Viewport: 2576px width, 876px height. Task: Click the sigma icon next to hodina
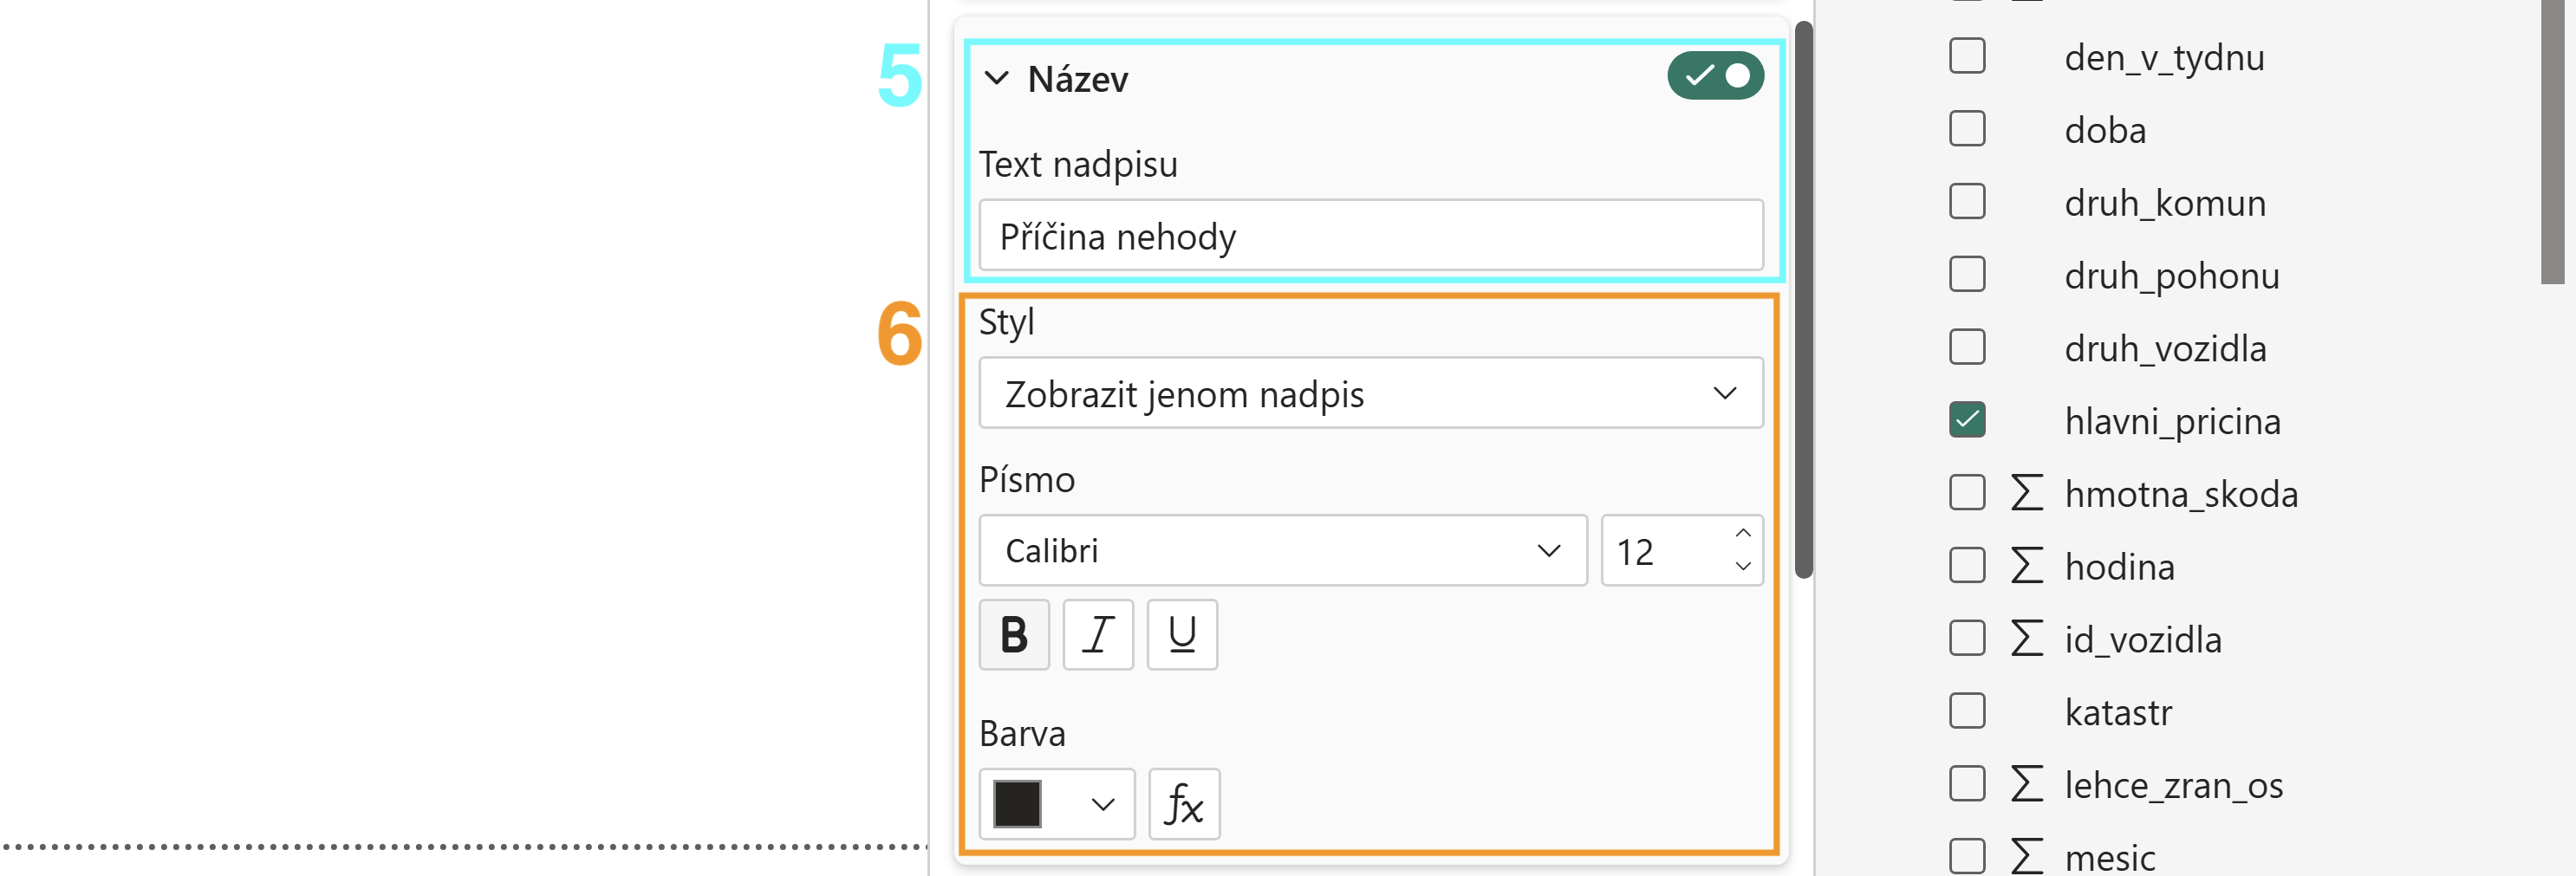tap(2026, 566)
